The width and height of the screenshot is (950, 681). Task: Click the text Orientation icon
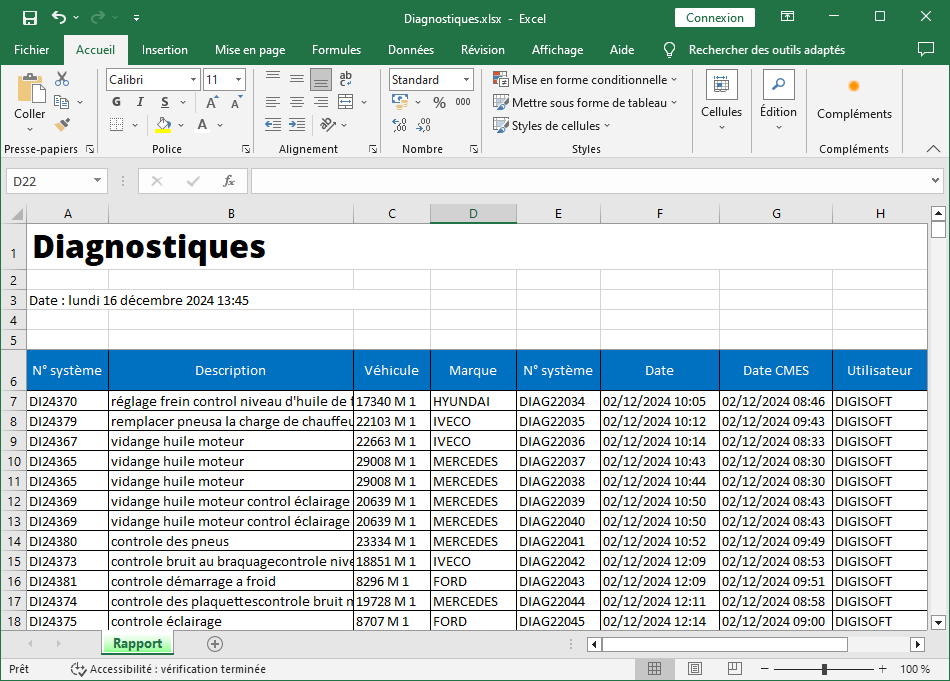coord(328,125)
